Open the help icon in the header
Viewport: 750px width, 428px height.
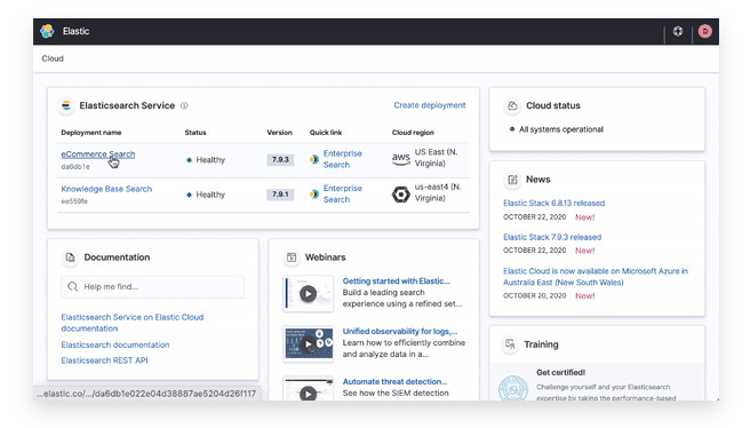pyautogui.click(x=678, y=31)
